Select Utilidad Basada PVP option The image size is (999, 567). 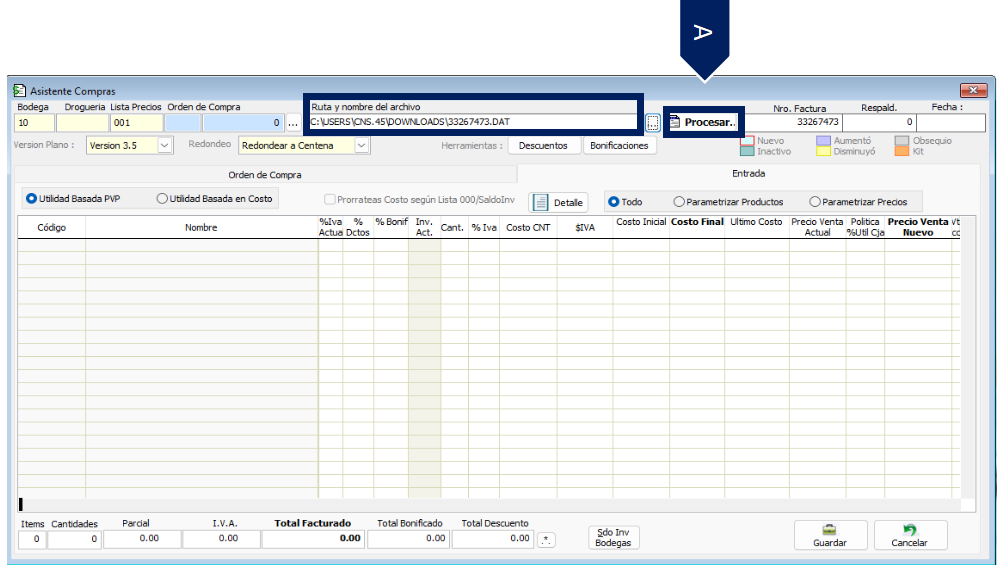(x=73, y=199)
